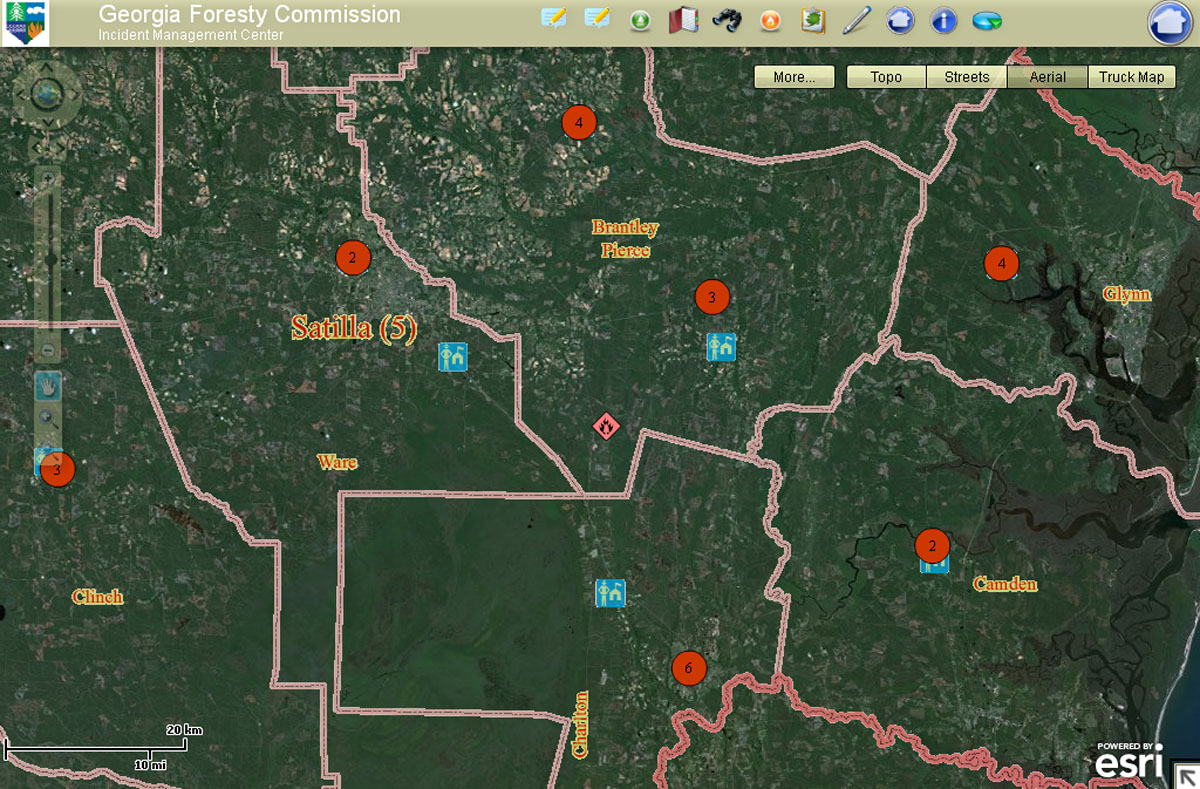Click the Incident Management Center subtitle
1200x789 pixels.
[x=191, y=35]
